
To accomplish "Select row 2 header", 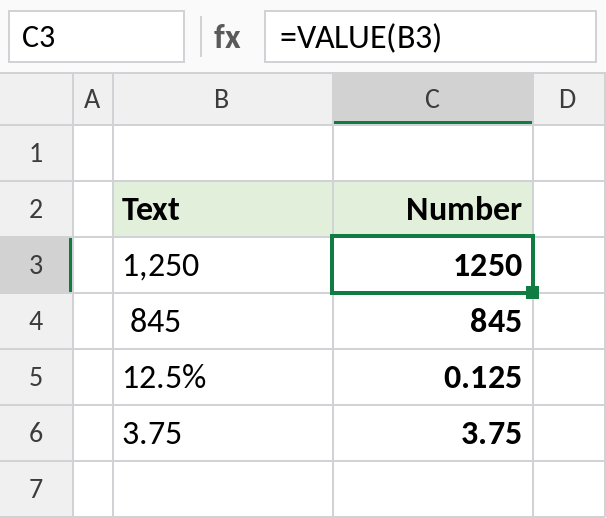I will point(36,209).
